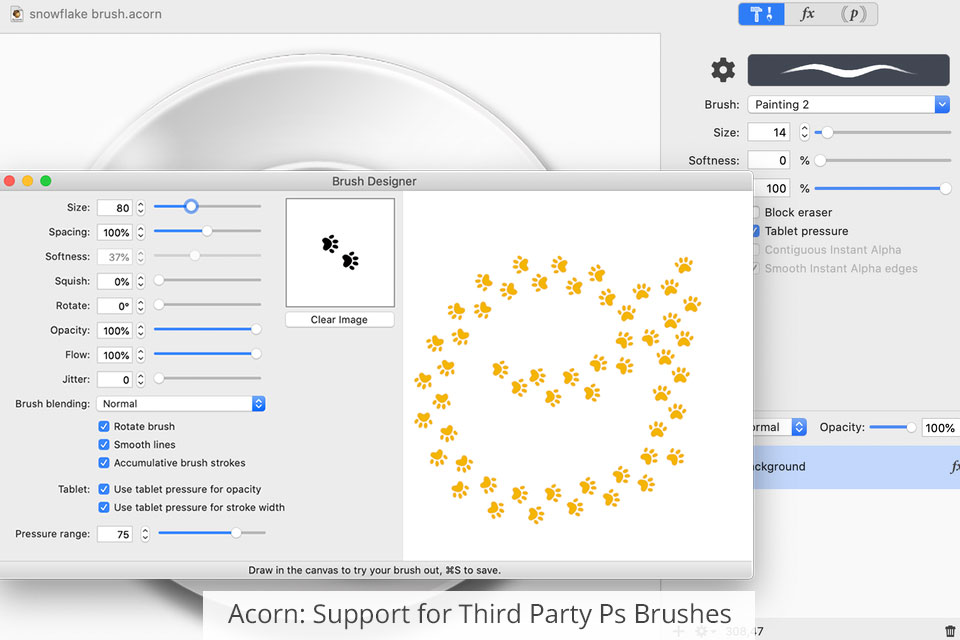Click the Softness field showing 37%
The image size is (960, 640).
(x=115, y=257)
